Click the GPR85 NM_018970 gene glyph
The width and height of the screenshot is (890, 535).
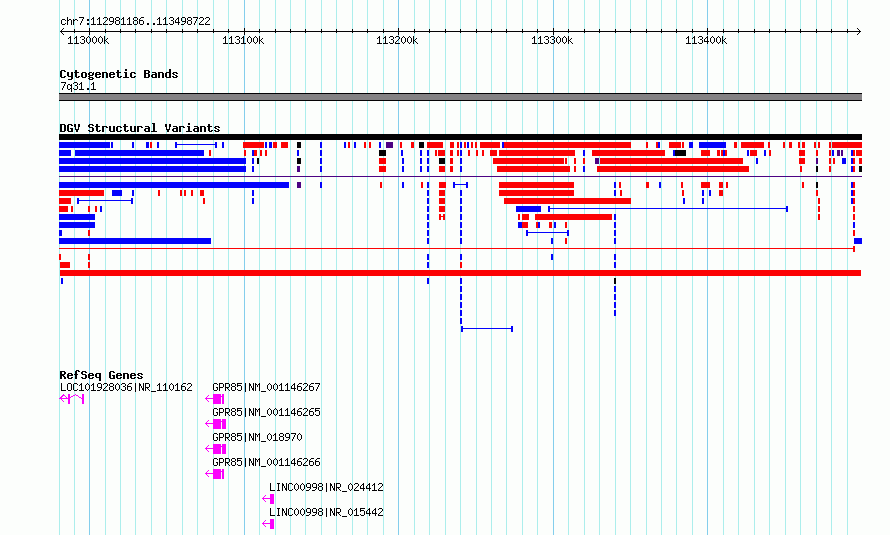[x=216, y=449]
